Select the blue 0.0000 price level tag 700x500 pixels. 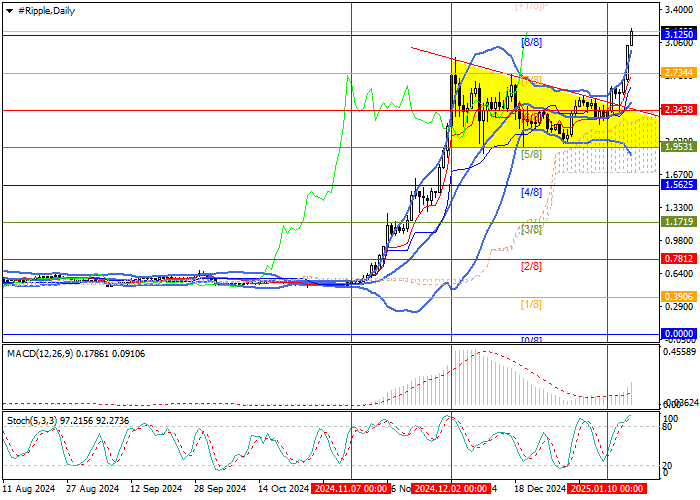point(678,334)
